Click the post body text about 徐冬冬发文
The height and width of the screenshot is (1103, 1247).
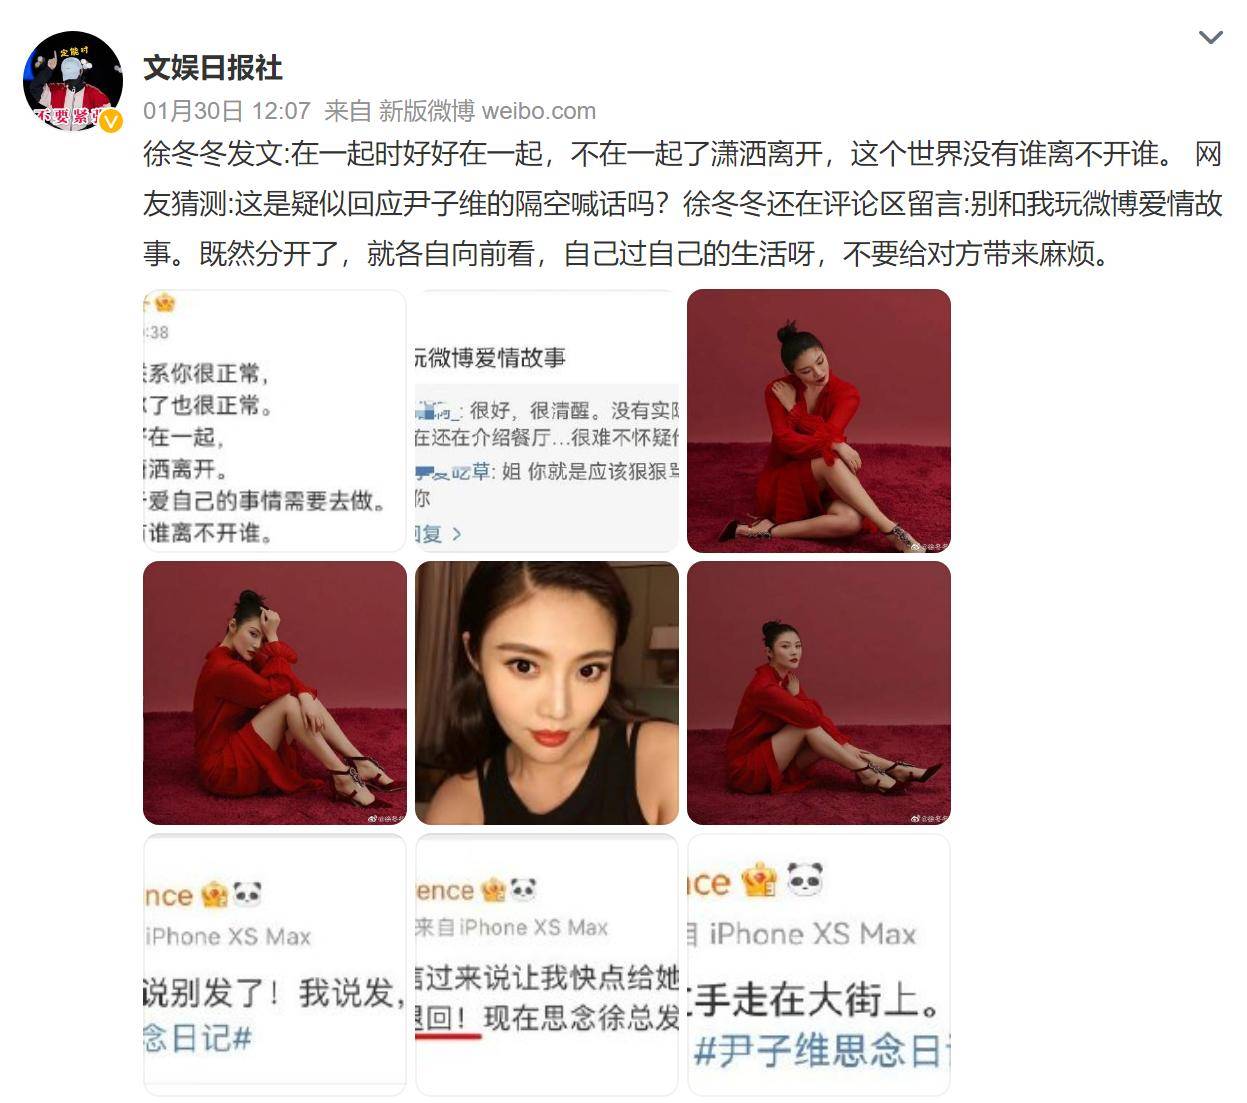[x=683, y=204]
